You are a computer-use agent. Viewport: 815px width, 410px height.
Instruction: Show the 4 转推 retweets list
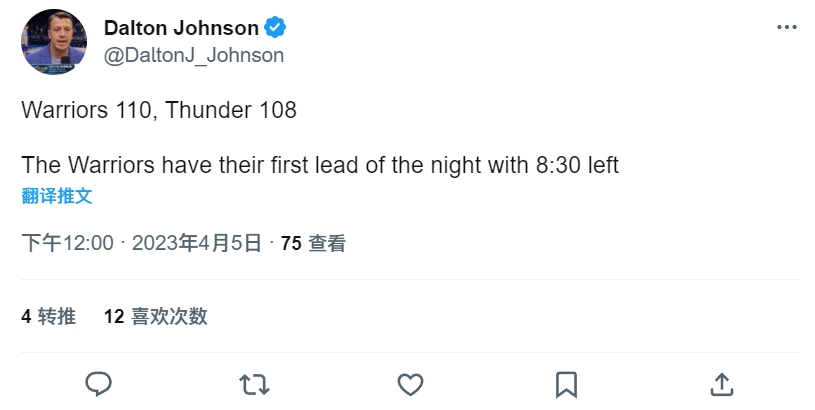click(x=48, y=316)
